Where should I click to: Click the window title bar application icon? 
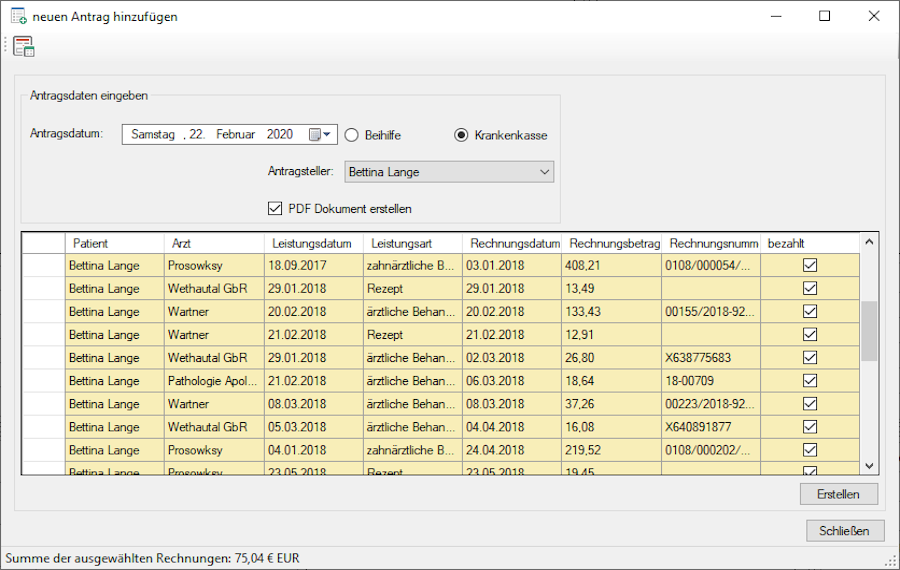(18, 16)
